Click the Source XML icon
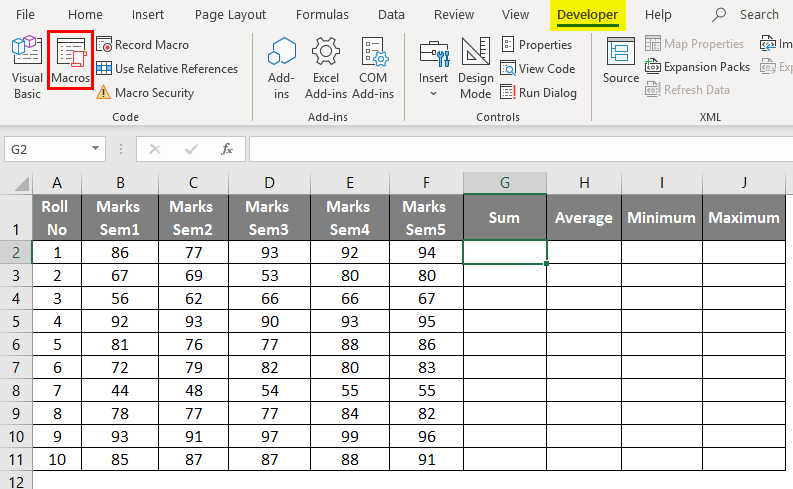 tap(620, 62)
